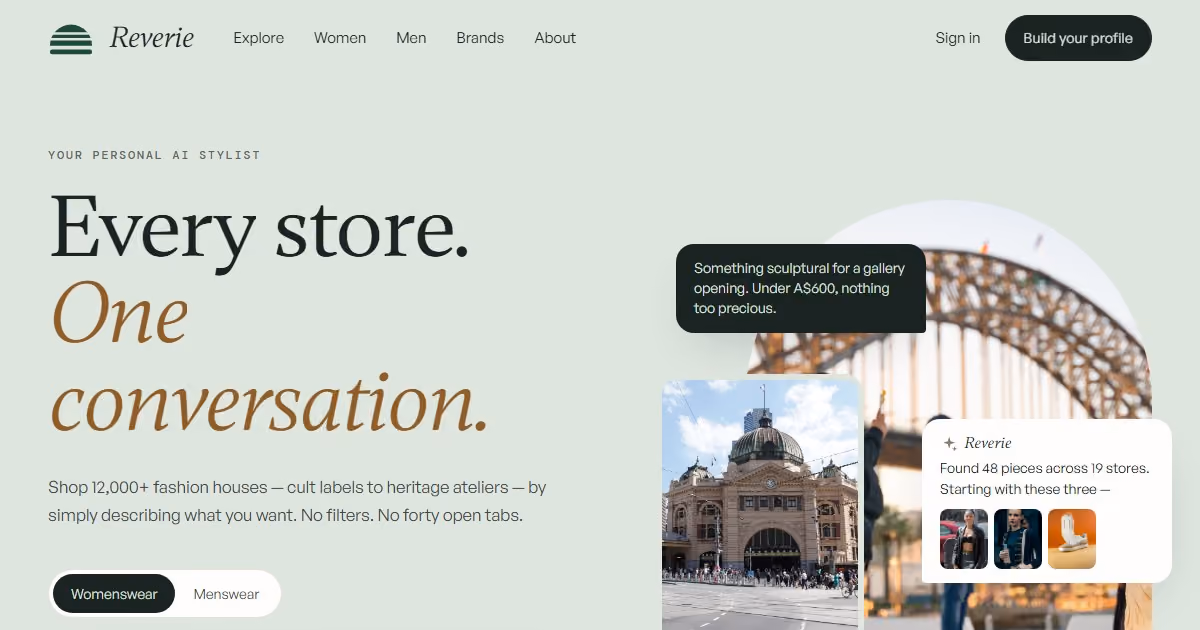Open the orange sneaker product thumbnail
This screenshot has height=630, width=1200.
(1072, 539)
